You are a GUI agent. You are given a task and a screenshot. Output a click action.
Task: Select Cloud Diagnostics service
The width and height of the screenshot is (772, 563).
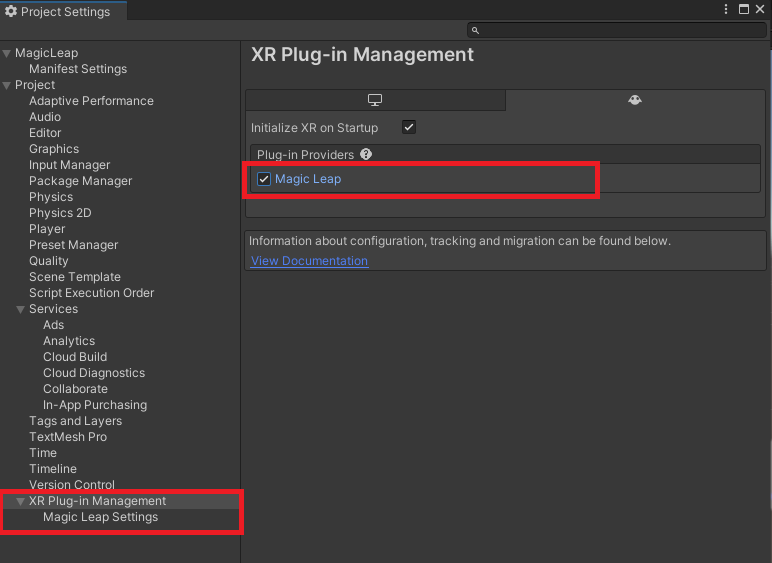(x=94, y=373)
